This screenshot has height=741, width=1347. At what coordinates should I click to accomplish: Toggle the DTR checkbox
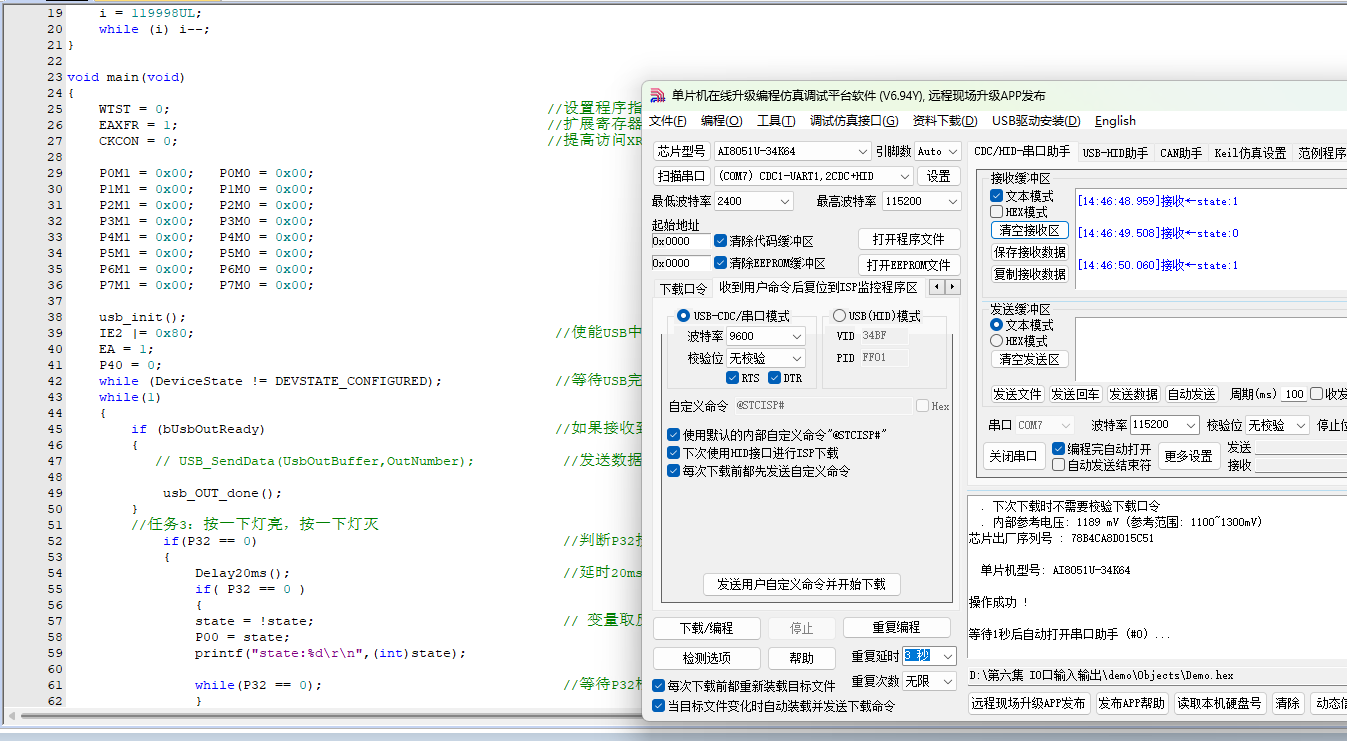pyautogui.click(x=785, y=378)
